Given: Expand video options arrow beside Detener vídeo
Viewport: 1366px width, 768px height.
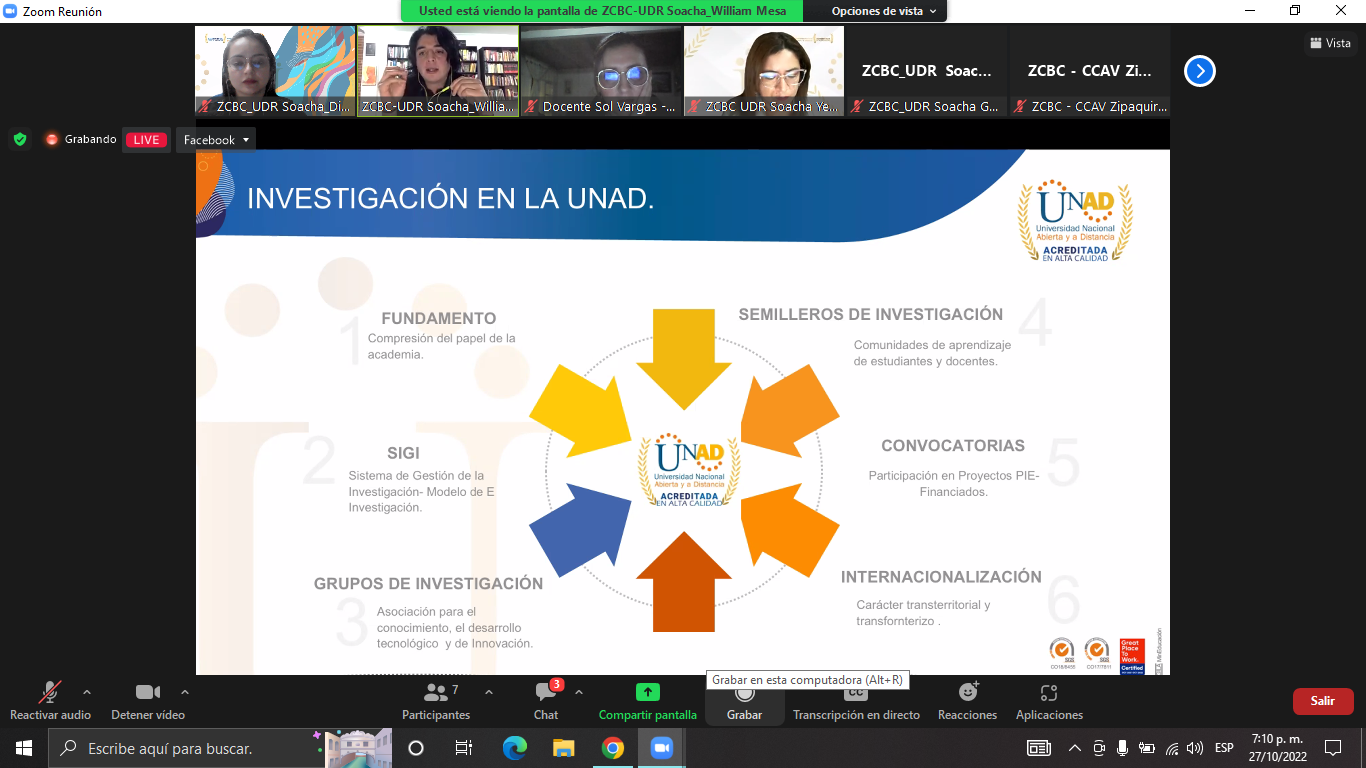Looking at the screenshot, I should [184, 692].
